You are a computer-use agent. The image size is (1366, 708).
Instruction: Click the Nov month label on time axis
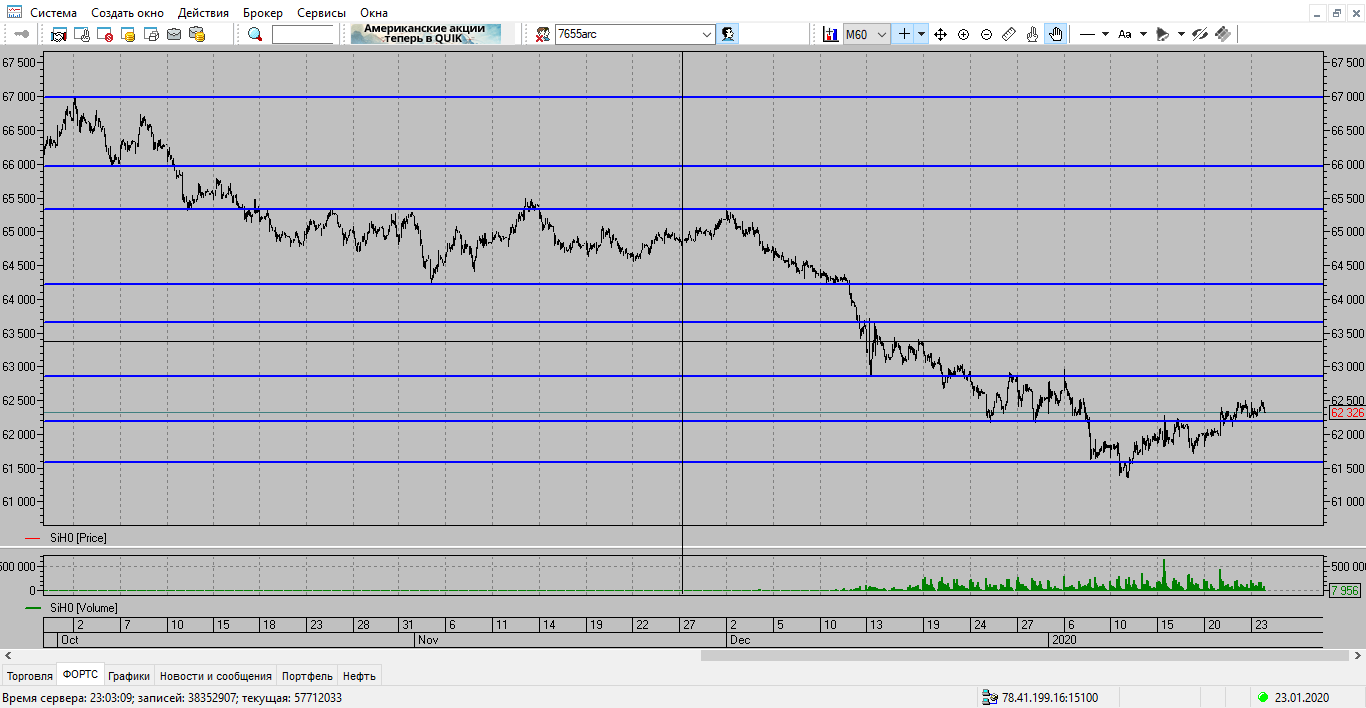[x=428, y=639]
